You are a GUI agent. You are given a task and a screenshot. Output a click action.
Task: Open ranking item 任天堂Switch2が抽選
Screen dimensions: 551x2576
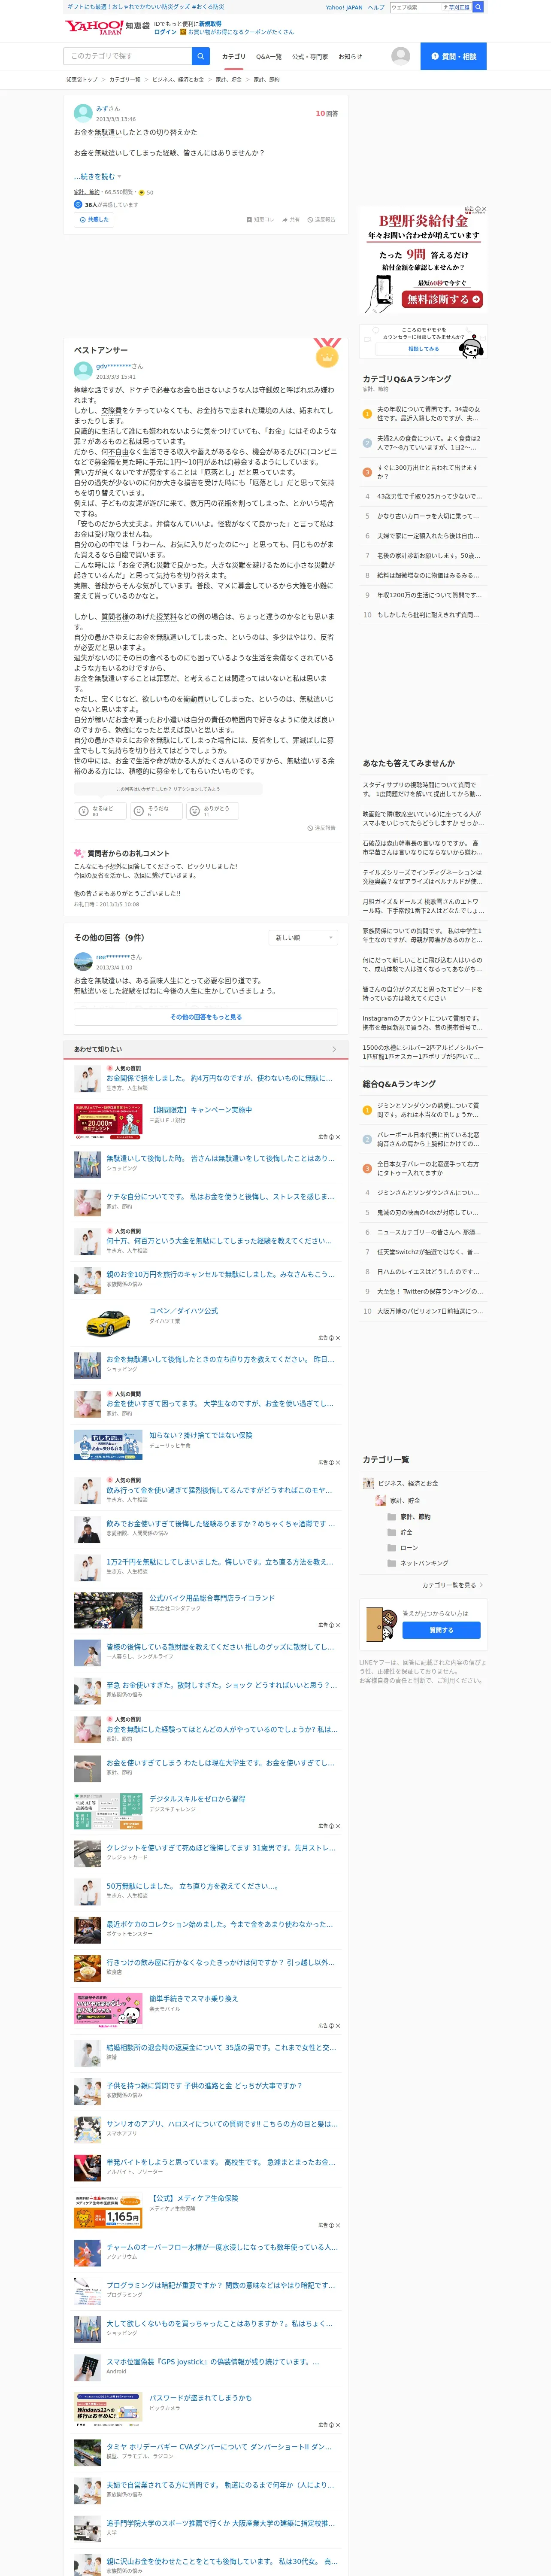(428, 1252)
